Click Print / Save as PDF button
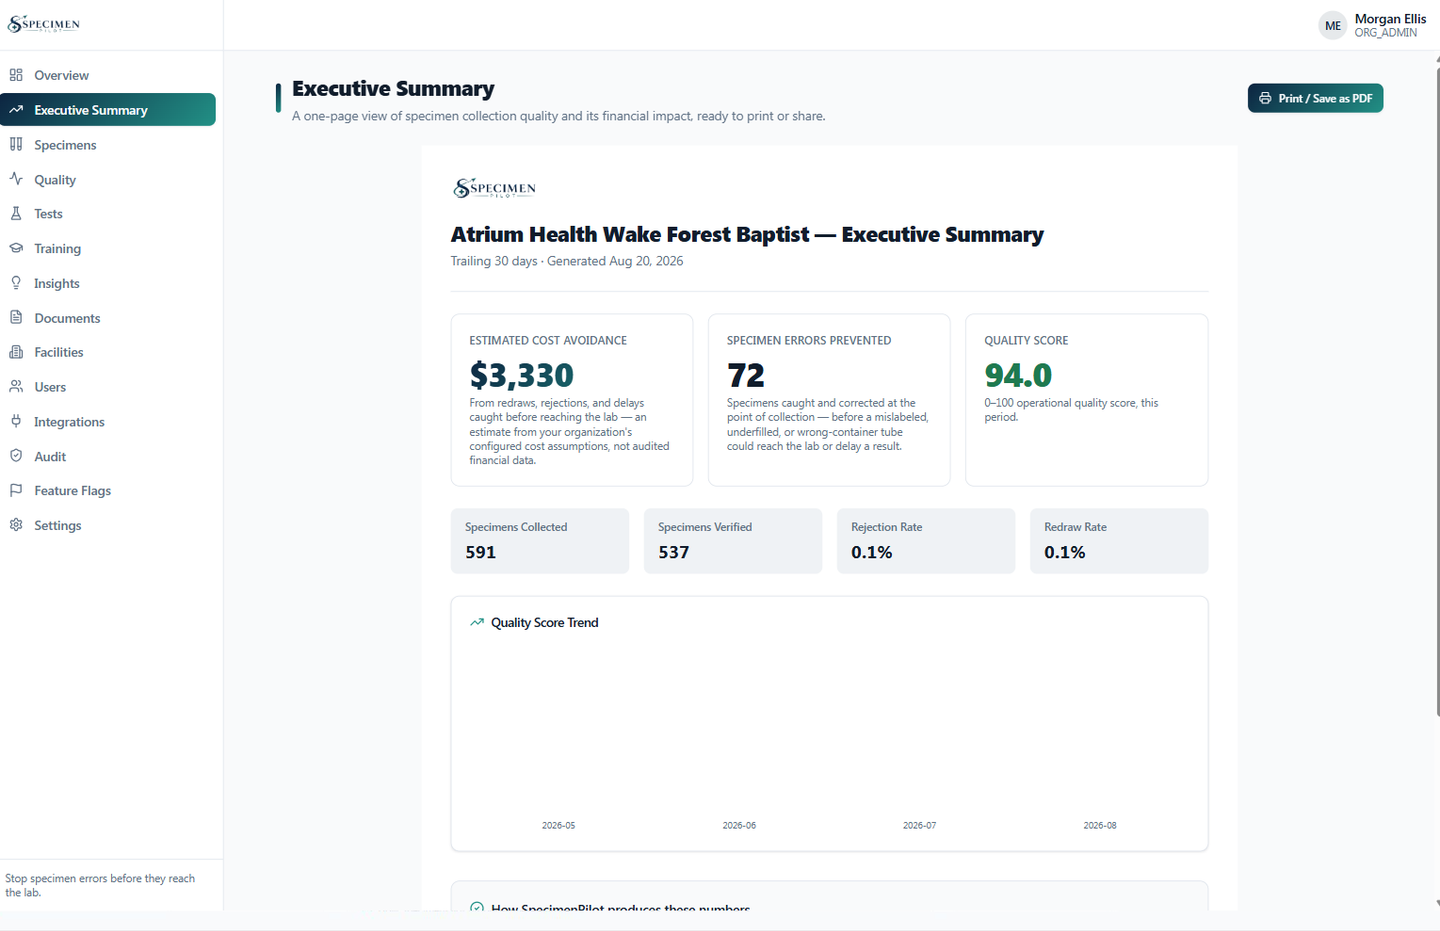Screen dimensions: 1440x931 [1315, 98]
